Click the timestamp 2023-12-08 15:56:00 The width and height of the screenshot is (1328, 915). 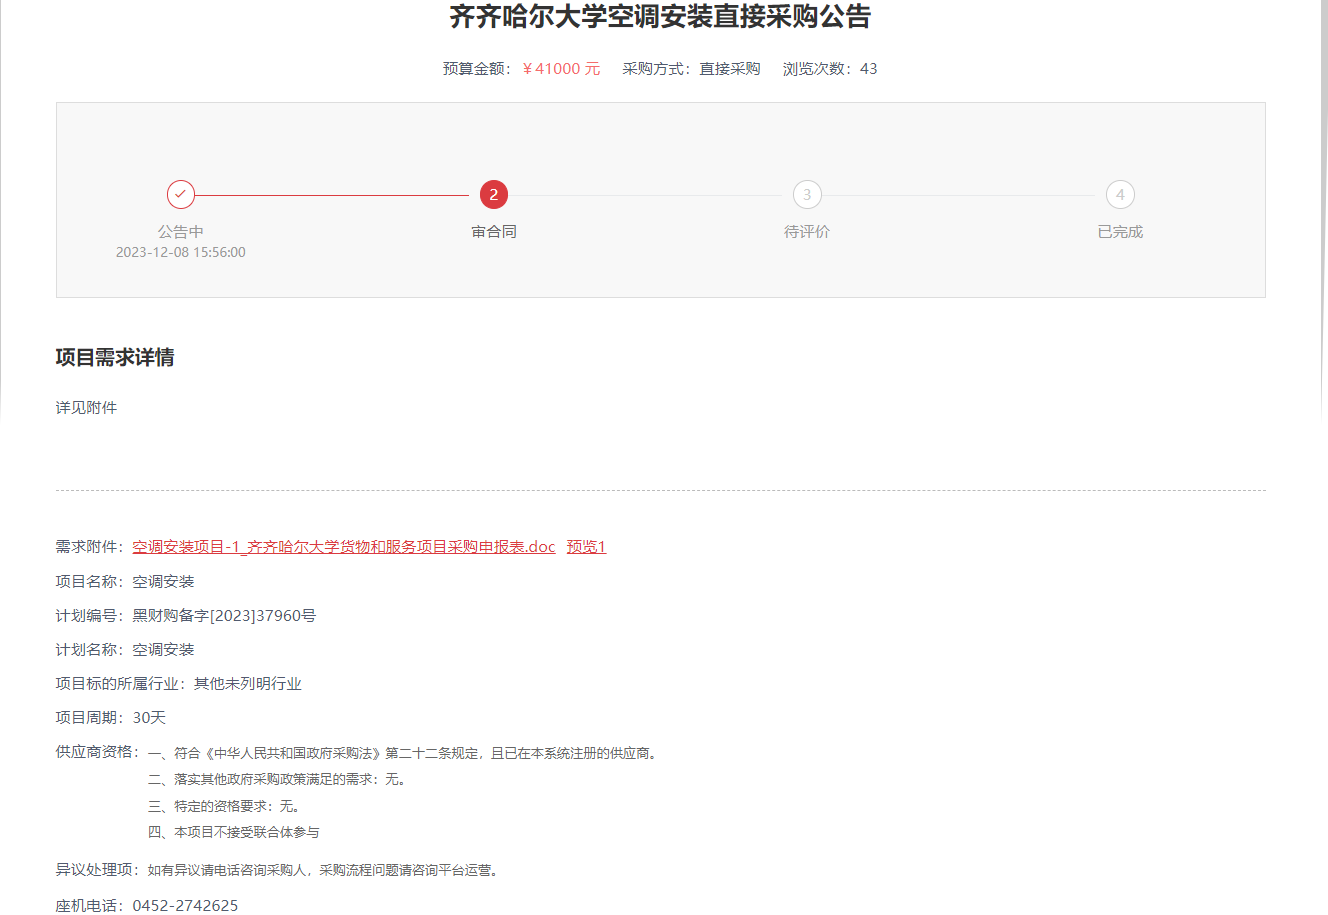click(x=181, y=253)
